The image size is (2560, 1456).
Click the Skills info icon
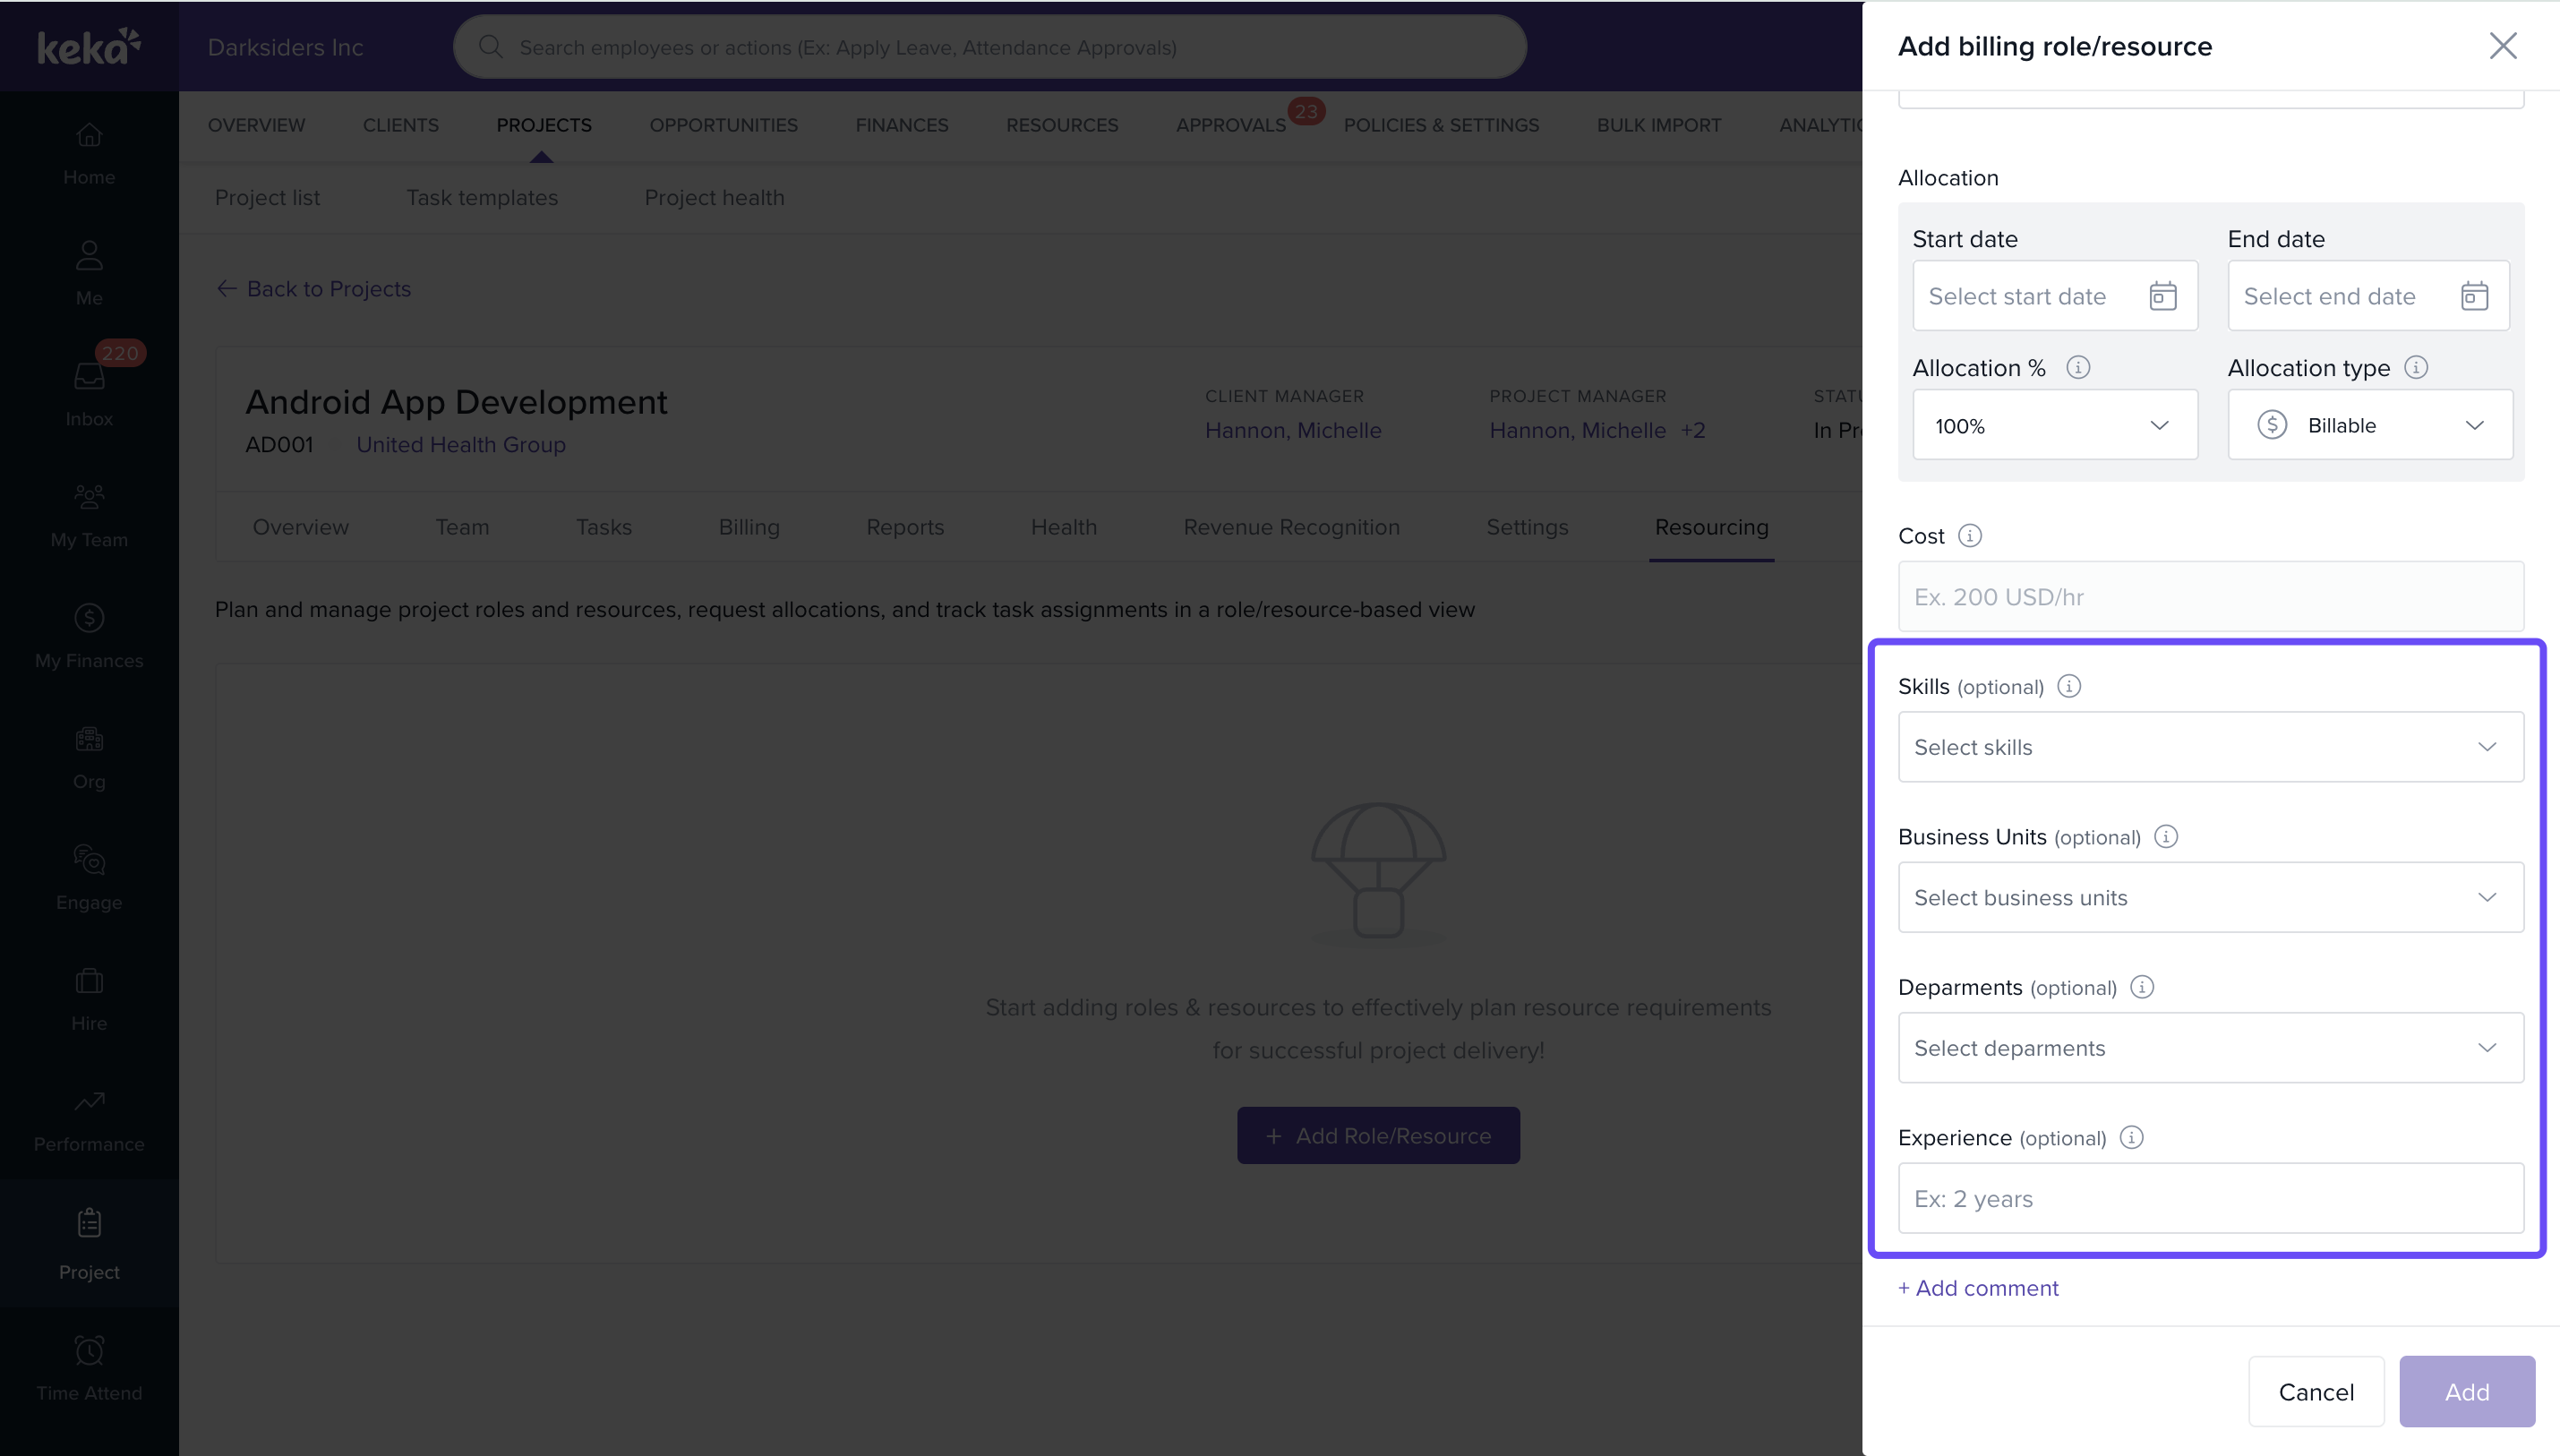point(2069,686)
